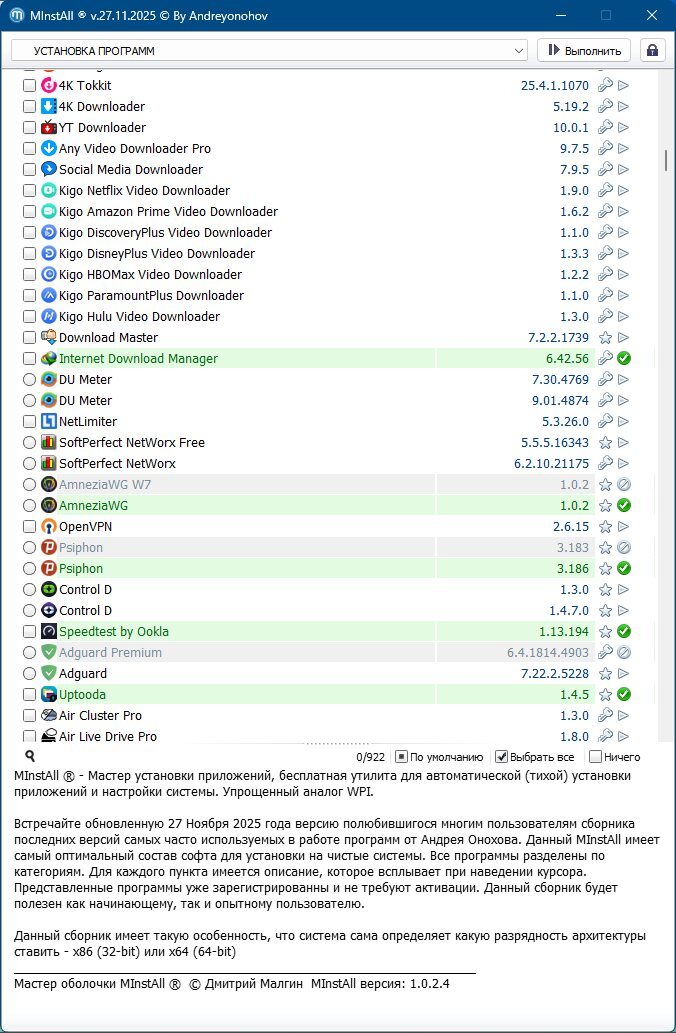The height and width of the screenshot is (1033, 676).
Task: Open the 'УСТАНОВКА ПРОГРАММ' dropdown
Action: (x=269, y=50)
